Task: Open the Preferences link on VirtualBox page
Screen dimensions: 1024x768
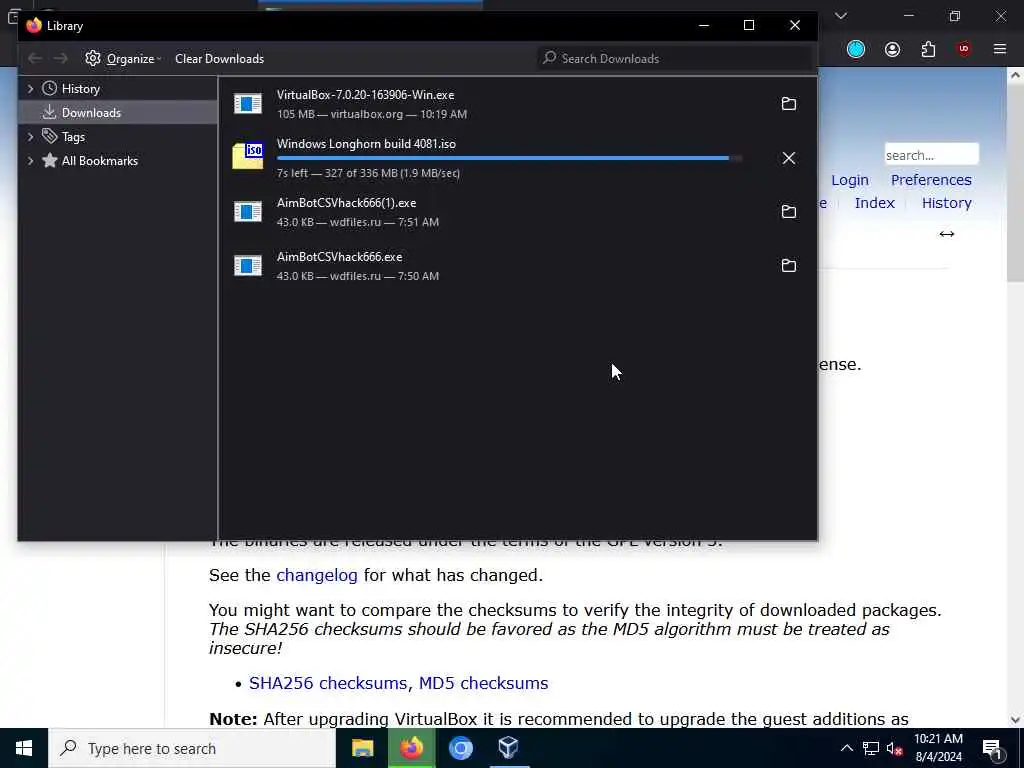Action: (931, 180)
